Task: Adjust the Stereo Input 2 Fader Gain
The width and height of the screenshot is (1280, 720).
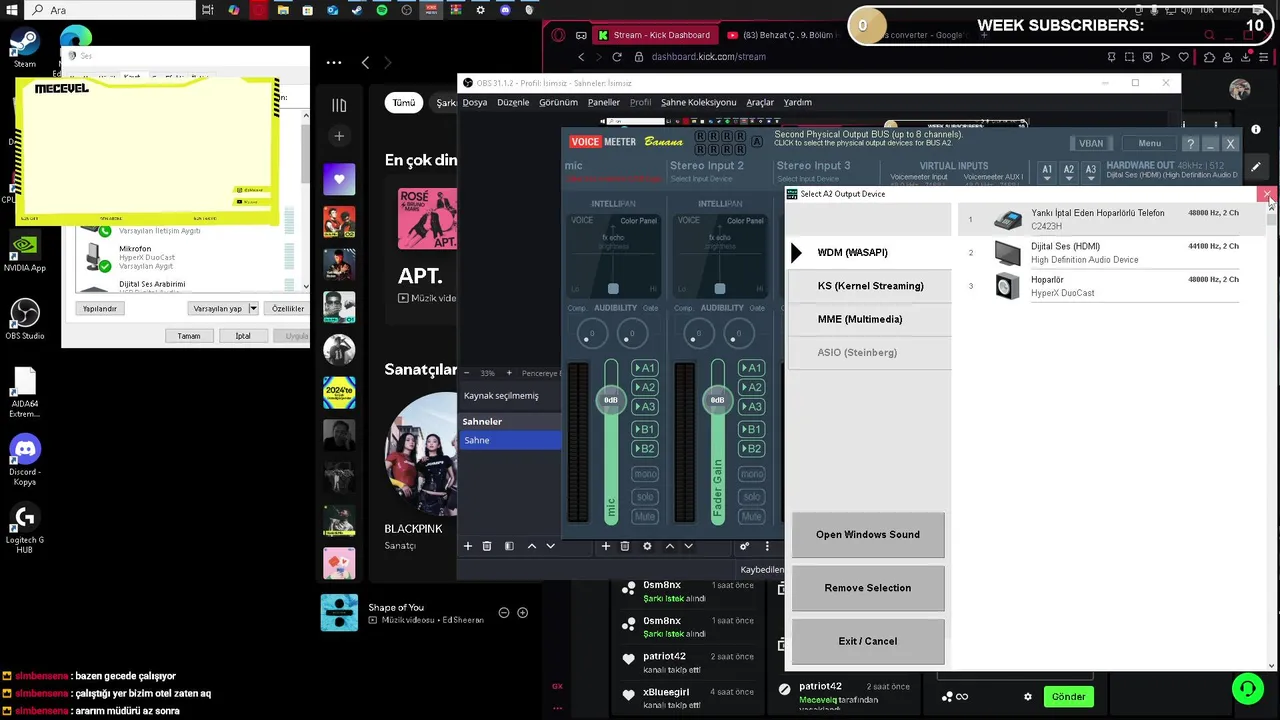Action: (717, 400)
